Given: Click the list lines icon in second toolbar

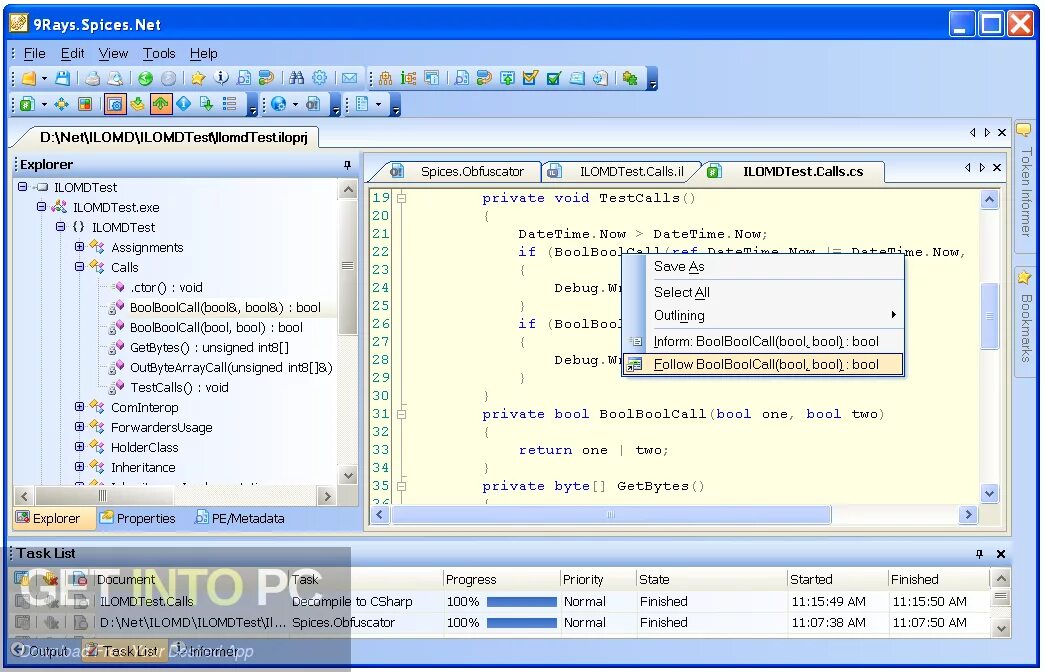Looking at the screenshot, I should 229,104.
